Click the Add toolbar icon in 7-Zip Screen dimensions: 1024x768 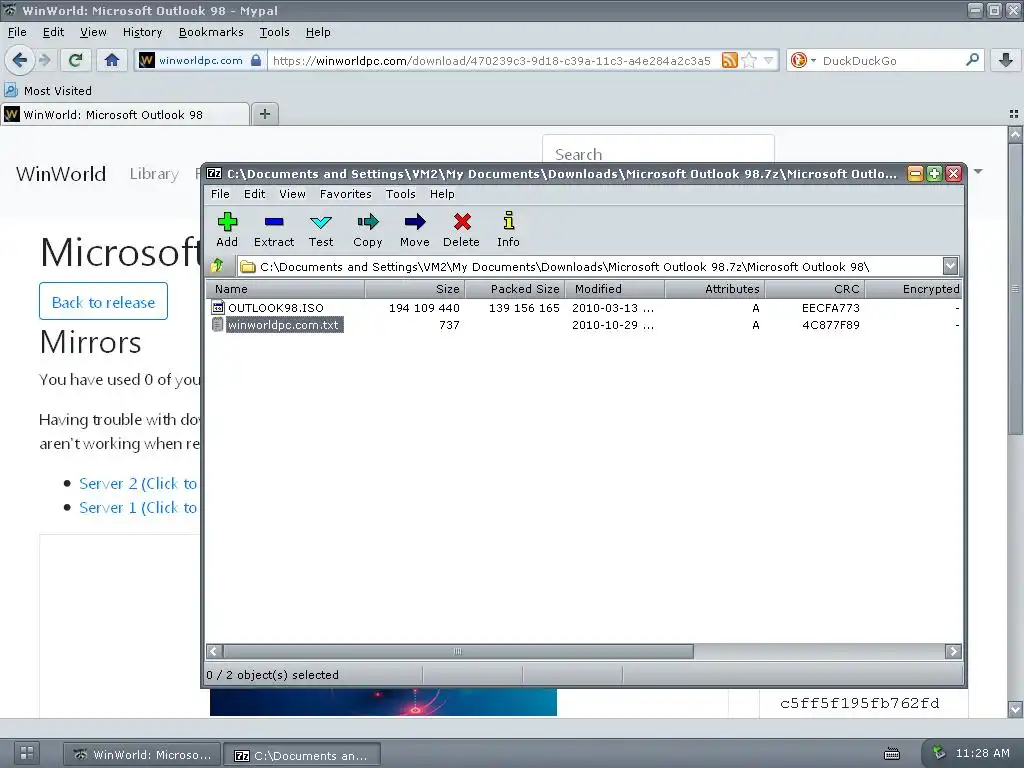coord(227,222)
